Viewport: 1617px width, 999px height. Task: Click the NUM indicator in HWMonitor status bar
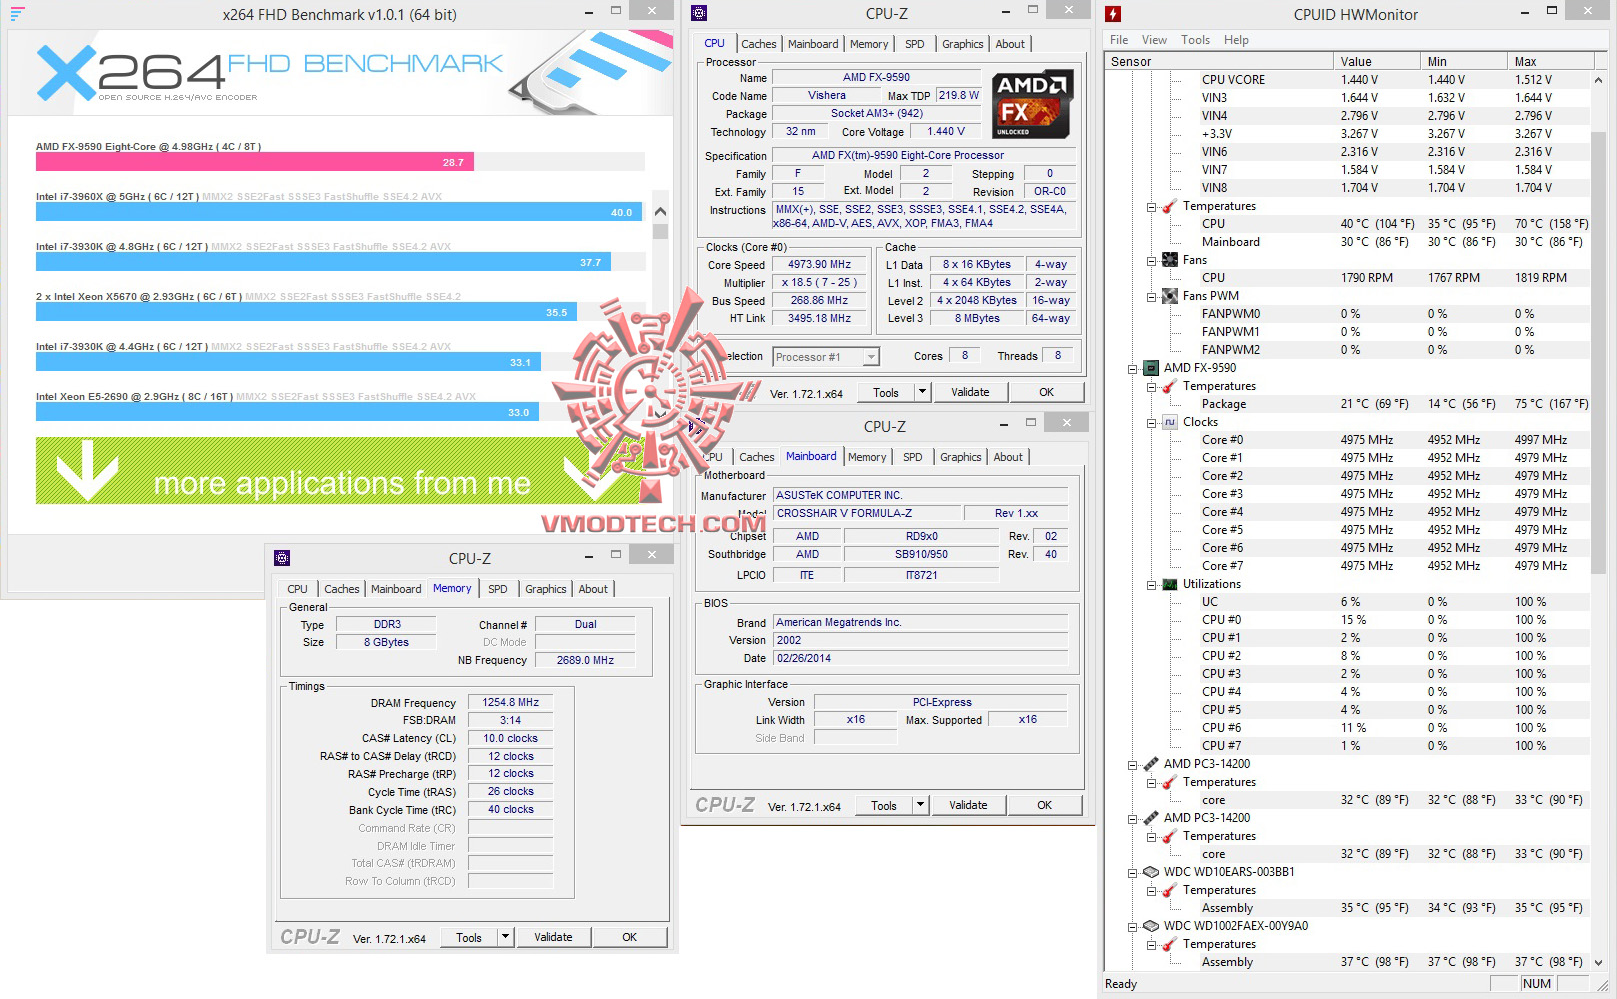click(1537, 984)
